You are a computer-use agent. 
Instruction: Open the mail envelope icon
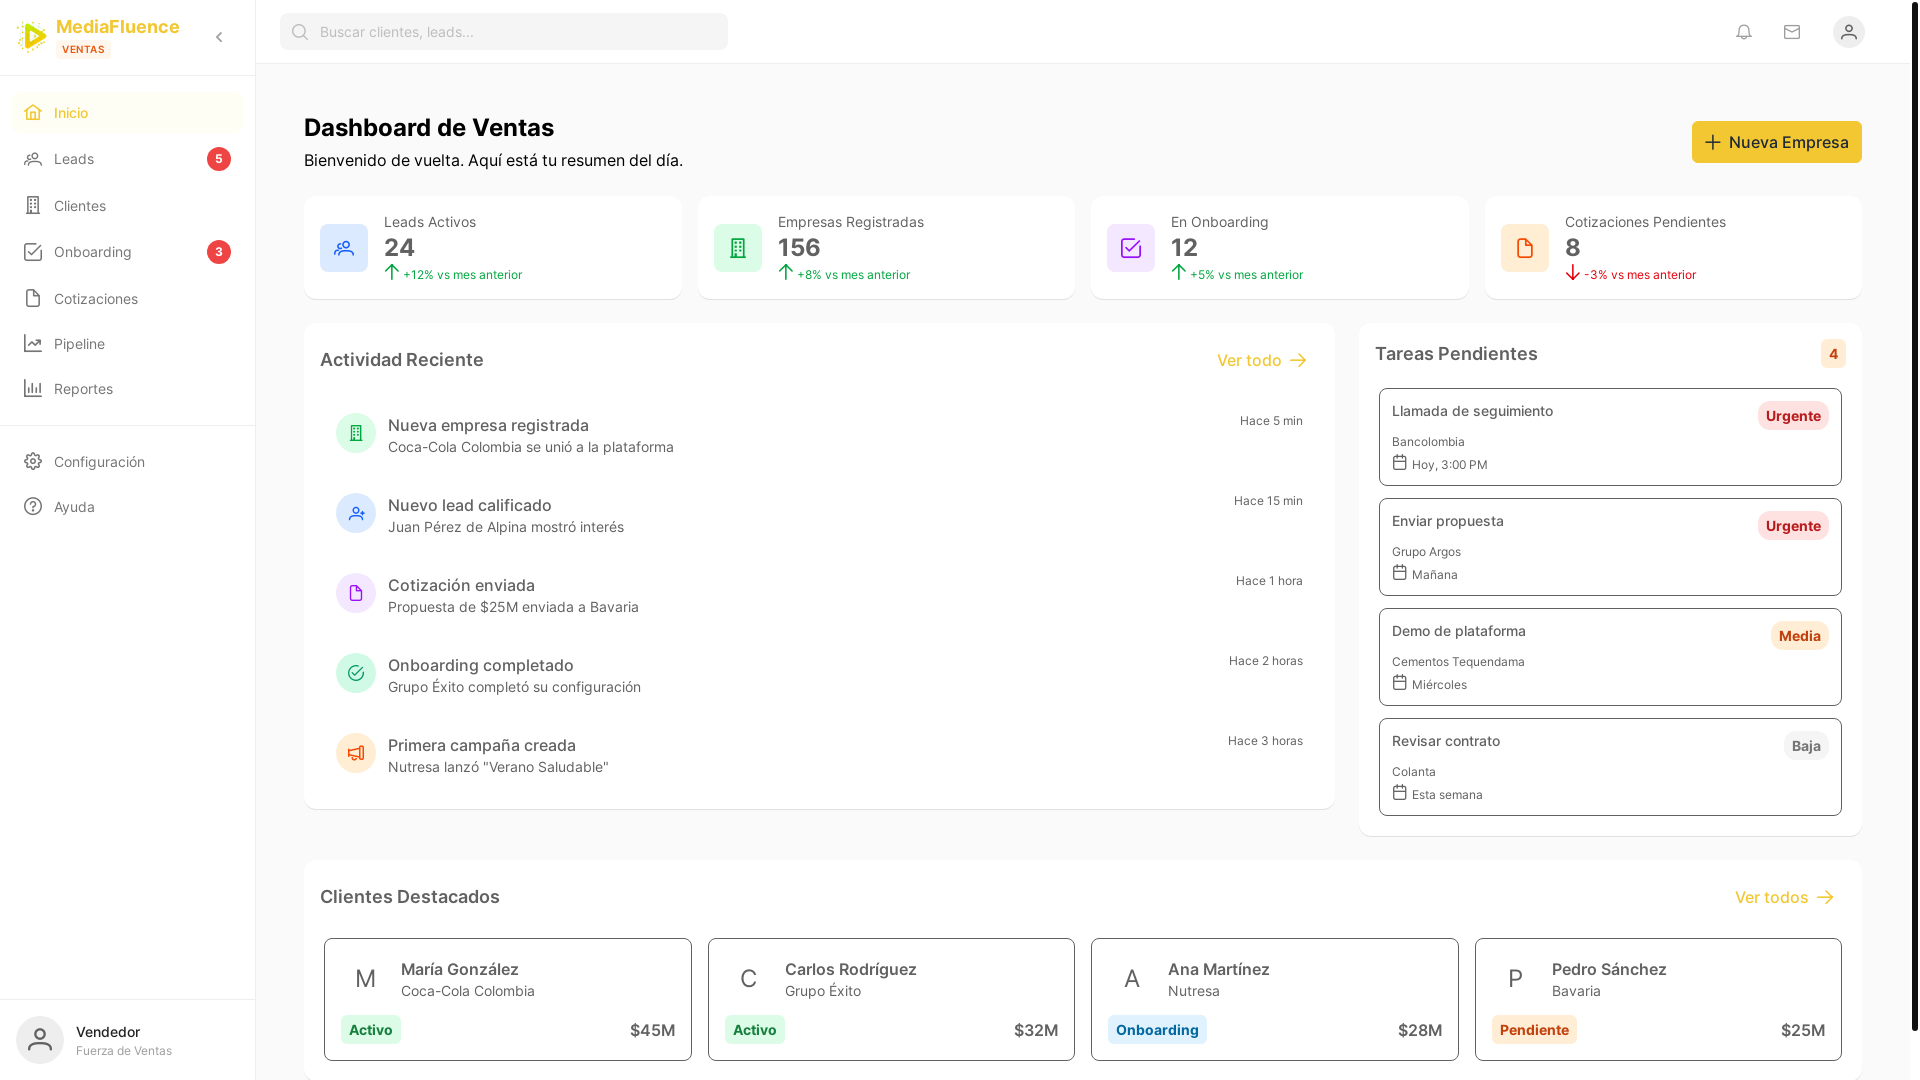(x=1792, y=32)
